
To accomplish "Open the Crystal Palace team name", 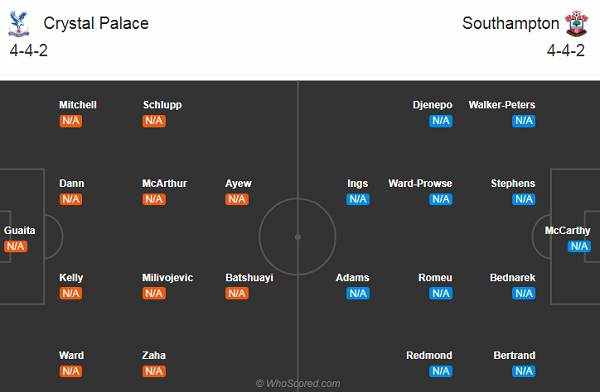I will (96, 23).
